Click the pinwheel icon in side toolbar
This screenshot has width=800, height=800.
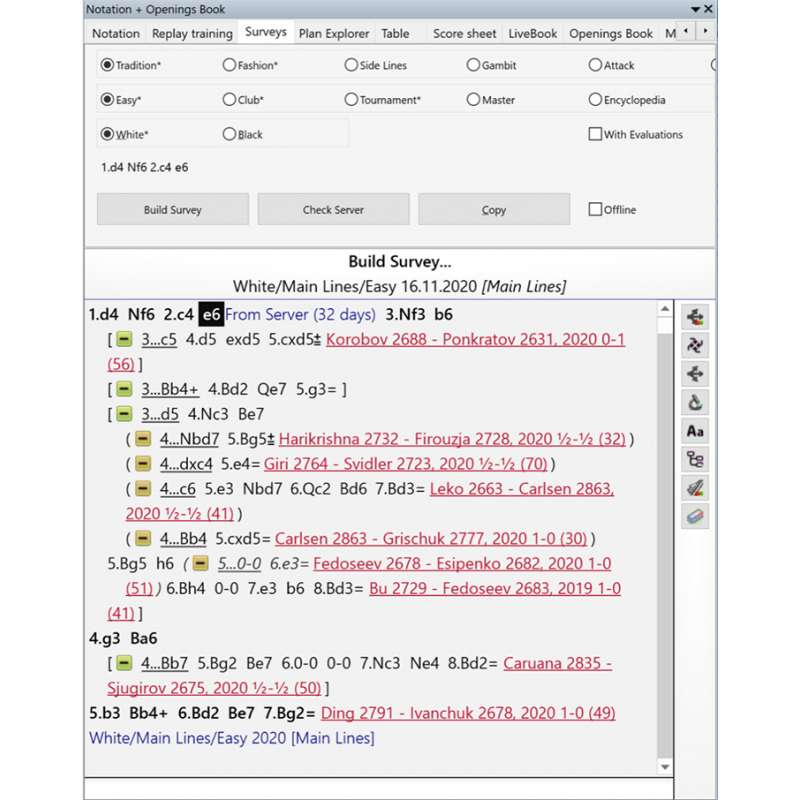(x=695, y=345)
